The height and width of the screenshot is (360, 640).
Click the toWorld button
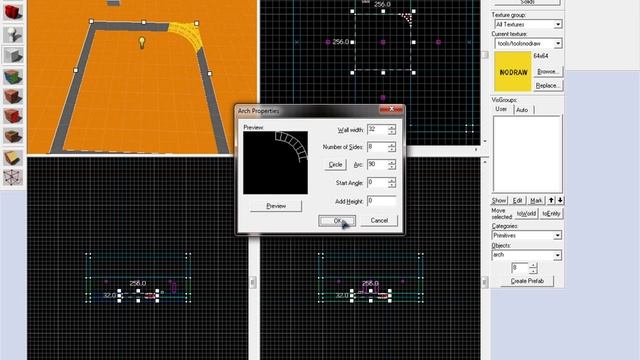(x=526, y=214)
